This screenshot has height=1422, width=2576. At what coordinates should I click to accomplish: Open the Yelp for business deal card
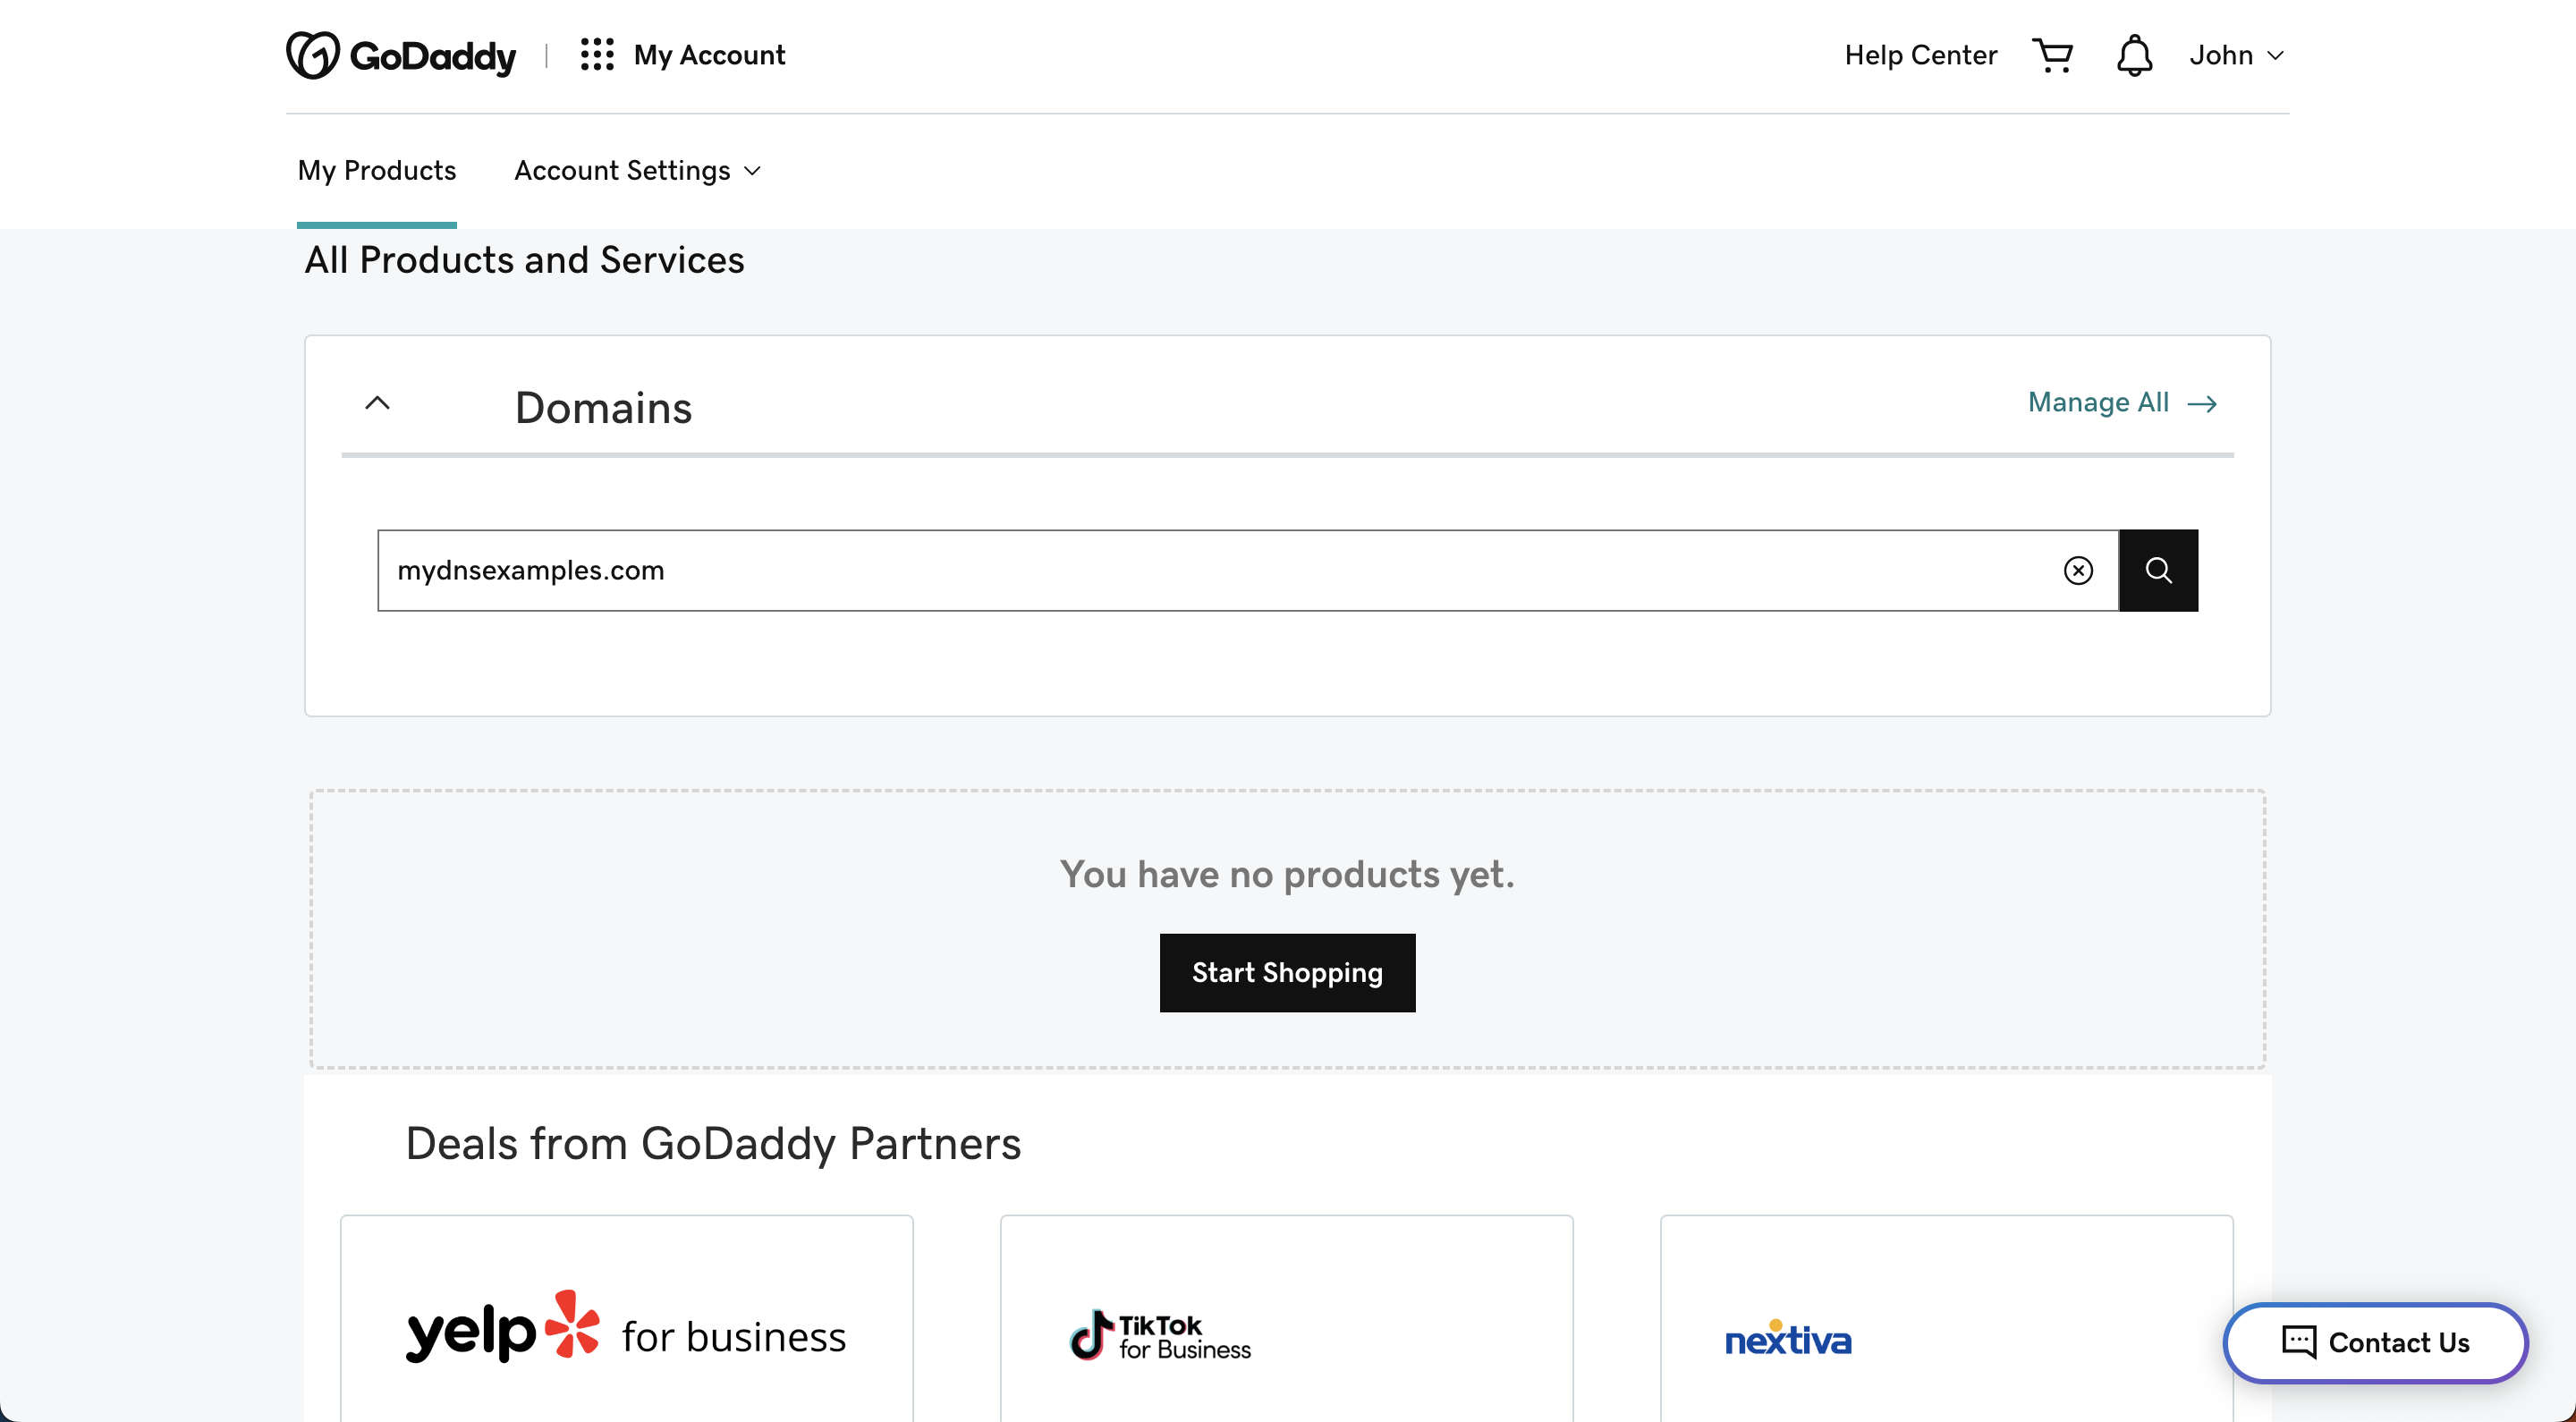click(x=626, y=1330)
